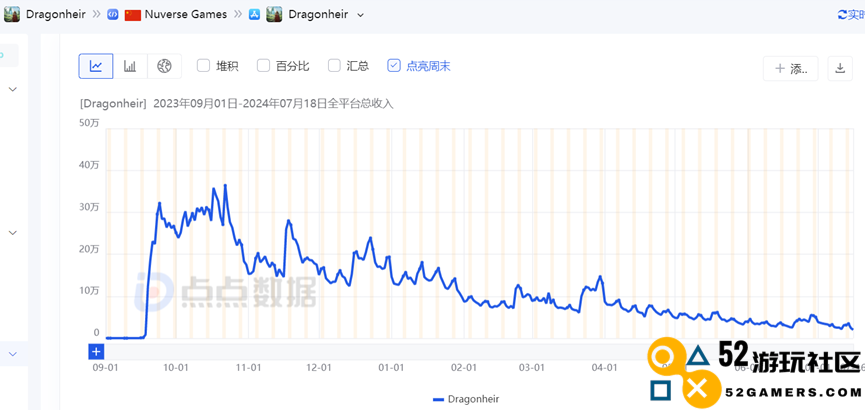Click the first Dragonheir game icon in breadcrumb
The width and height of the screenshot is (865, 410).
pos(12,14)
